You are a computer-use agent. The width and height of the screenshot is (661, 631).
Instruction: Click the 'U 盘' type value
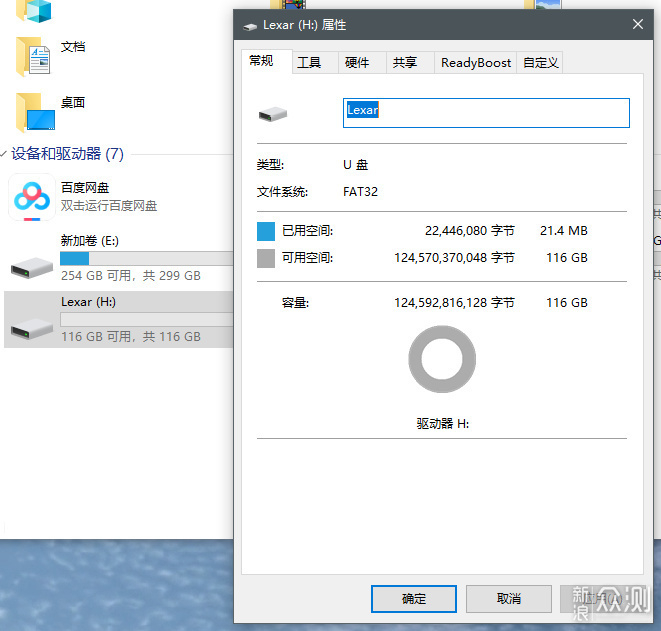click(355, 165)
